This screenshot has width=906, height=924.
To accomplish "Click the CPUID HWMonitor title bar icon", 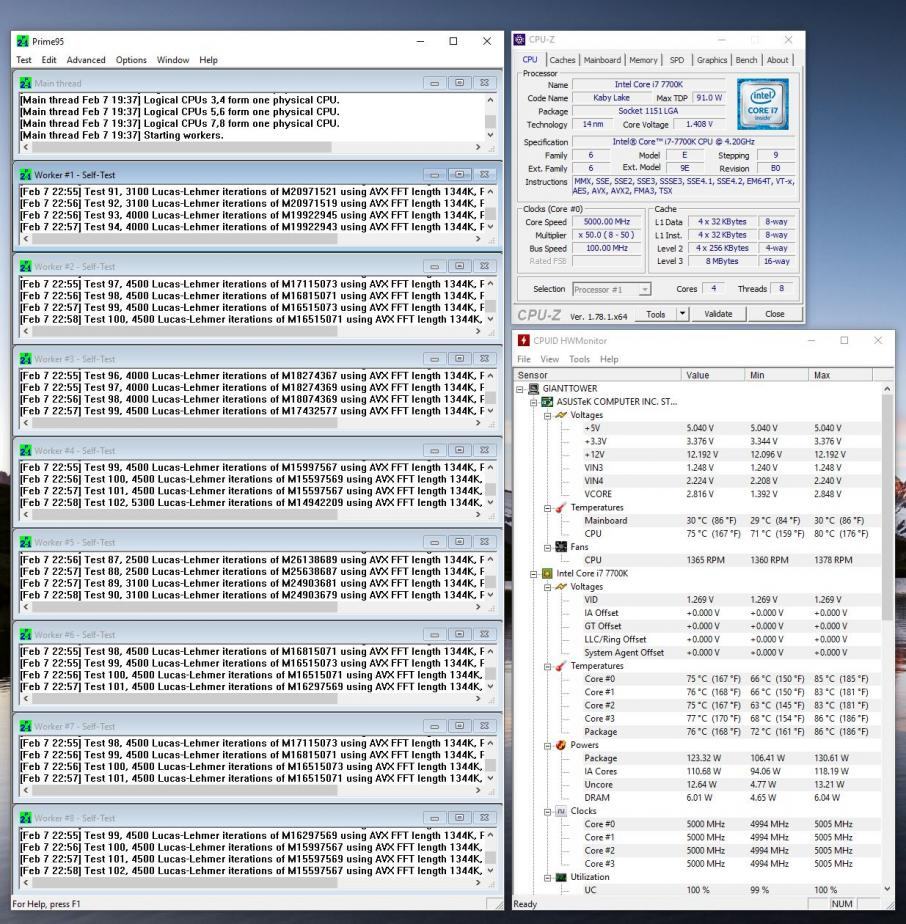I will click(x=523, y=341).
